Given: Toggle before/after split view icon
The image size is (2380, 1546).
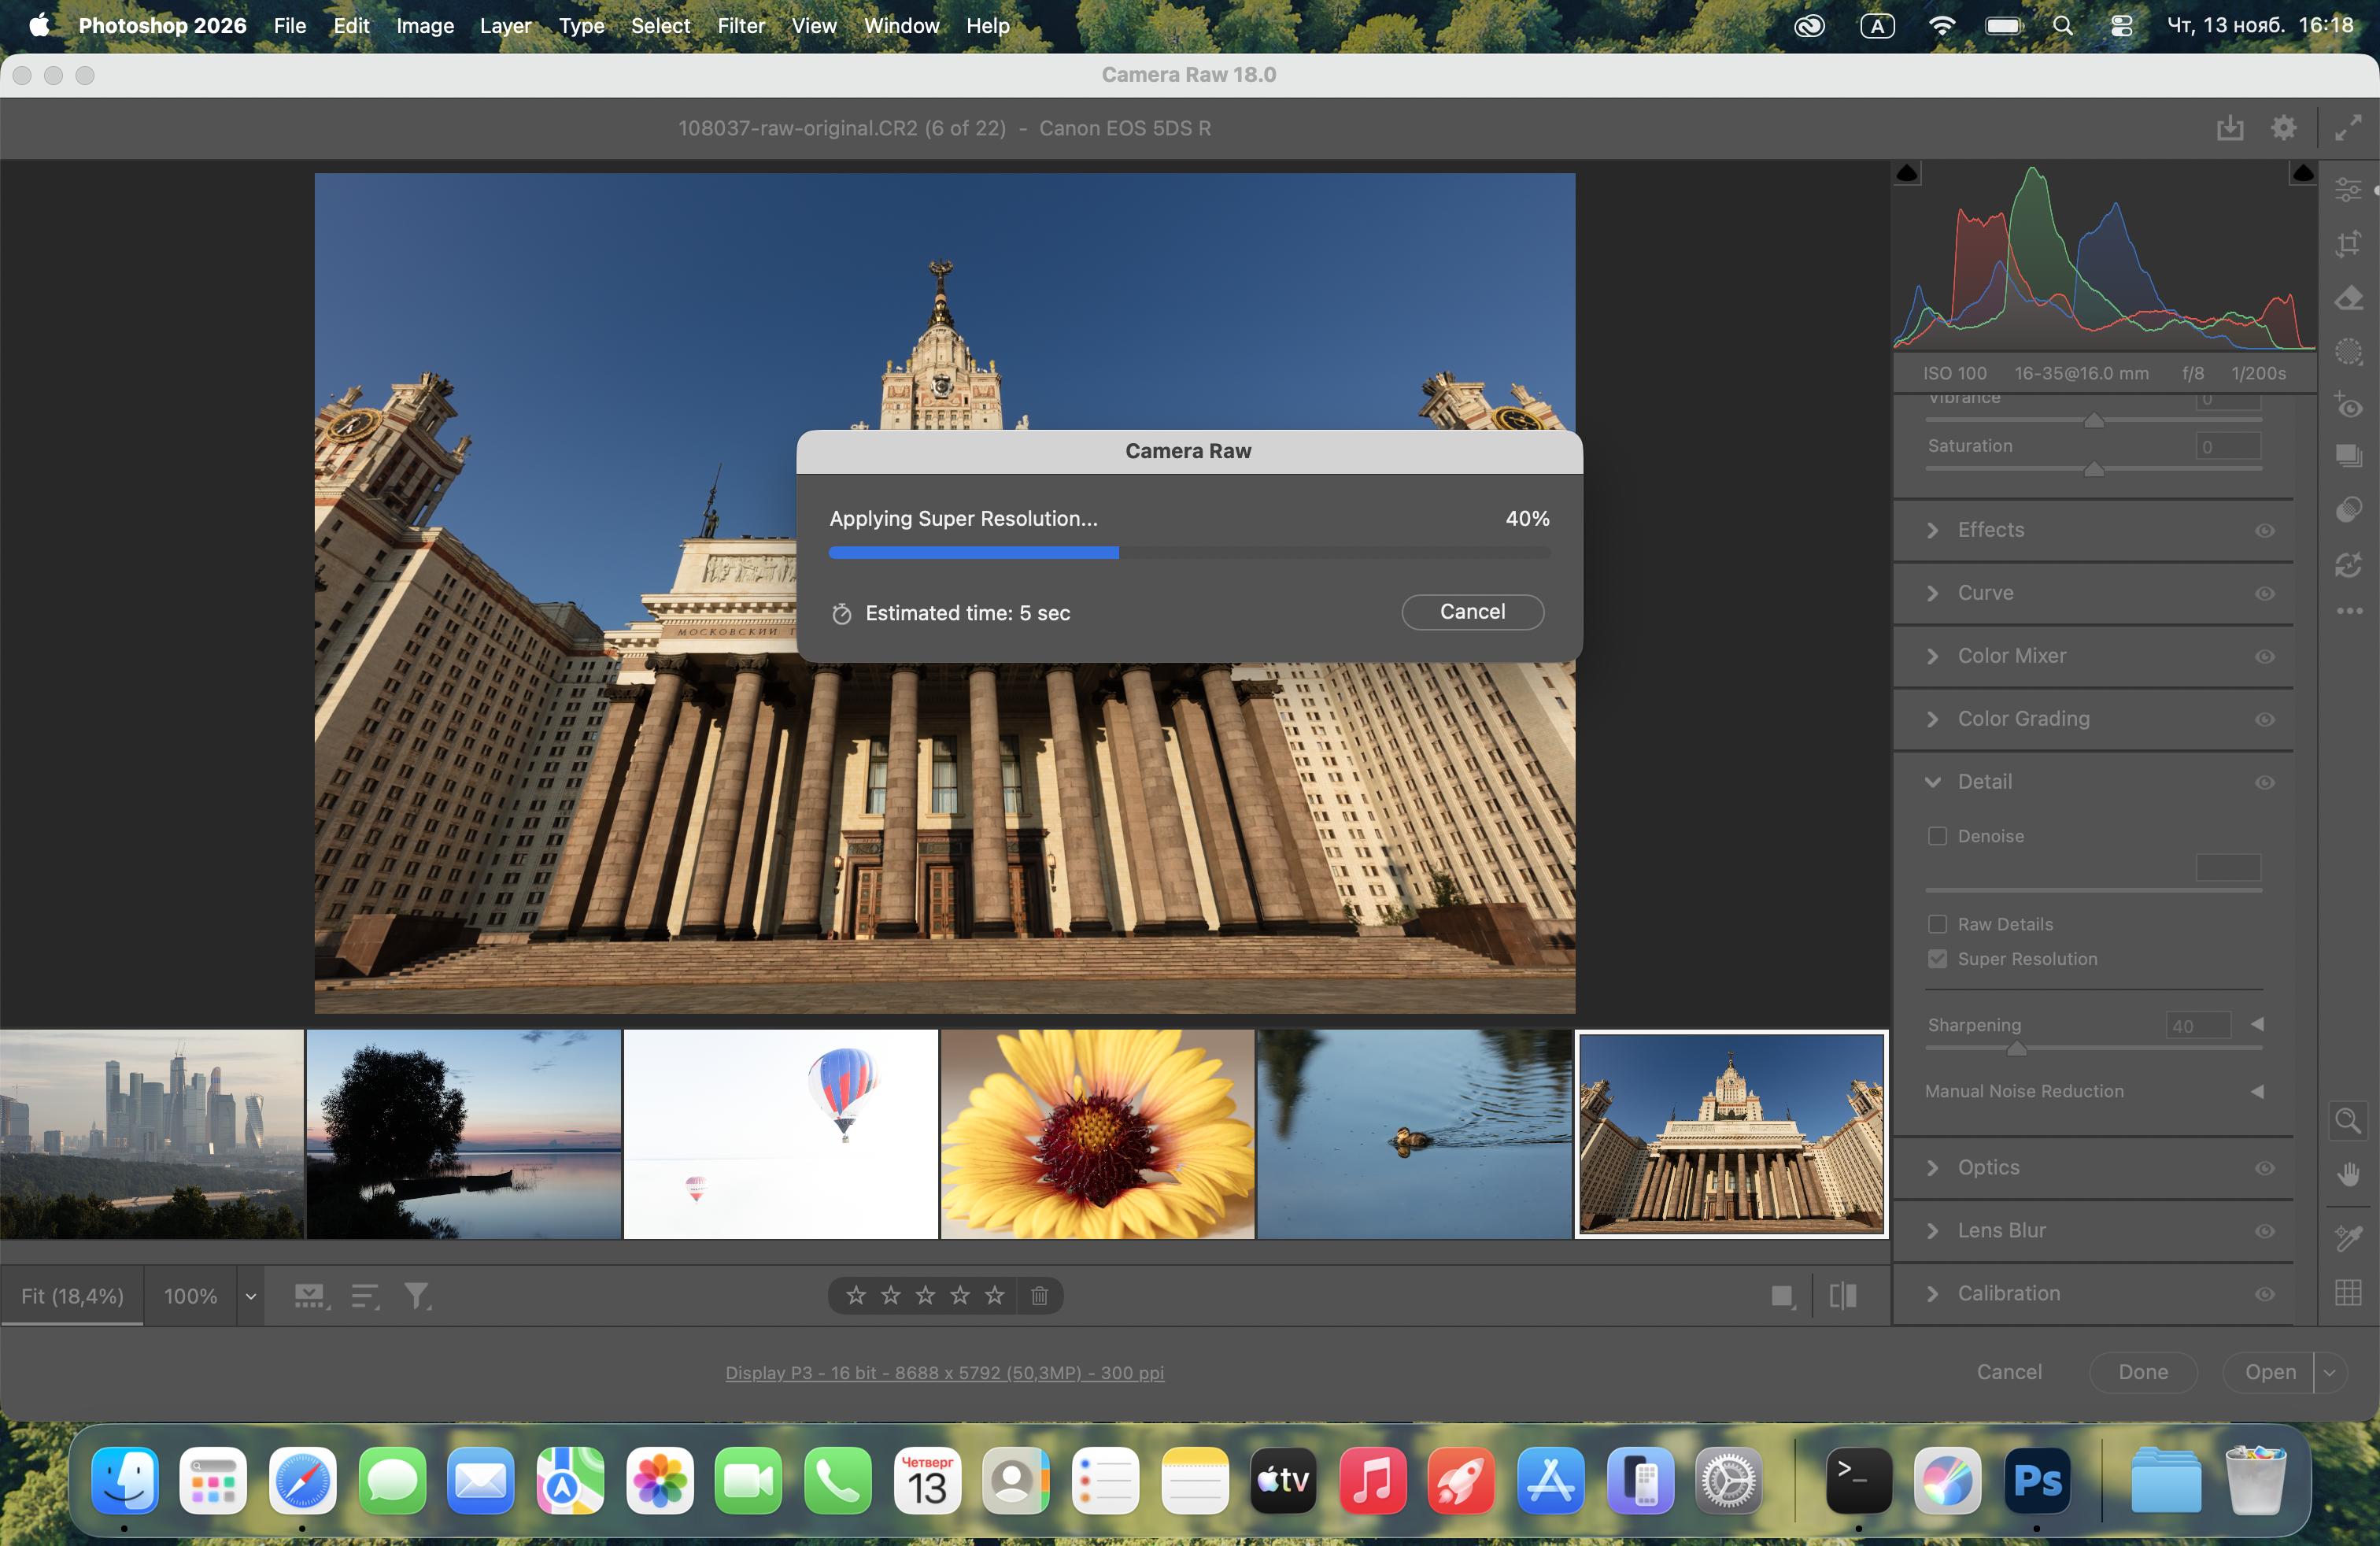Looking at the screenshot, I should (1842, 1296).
